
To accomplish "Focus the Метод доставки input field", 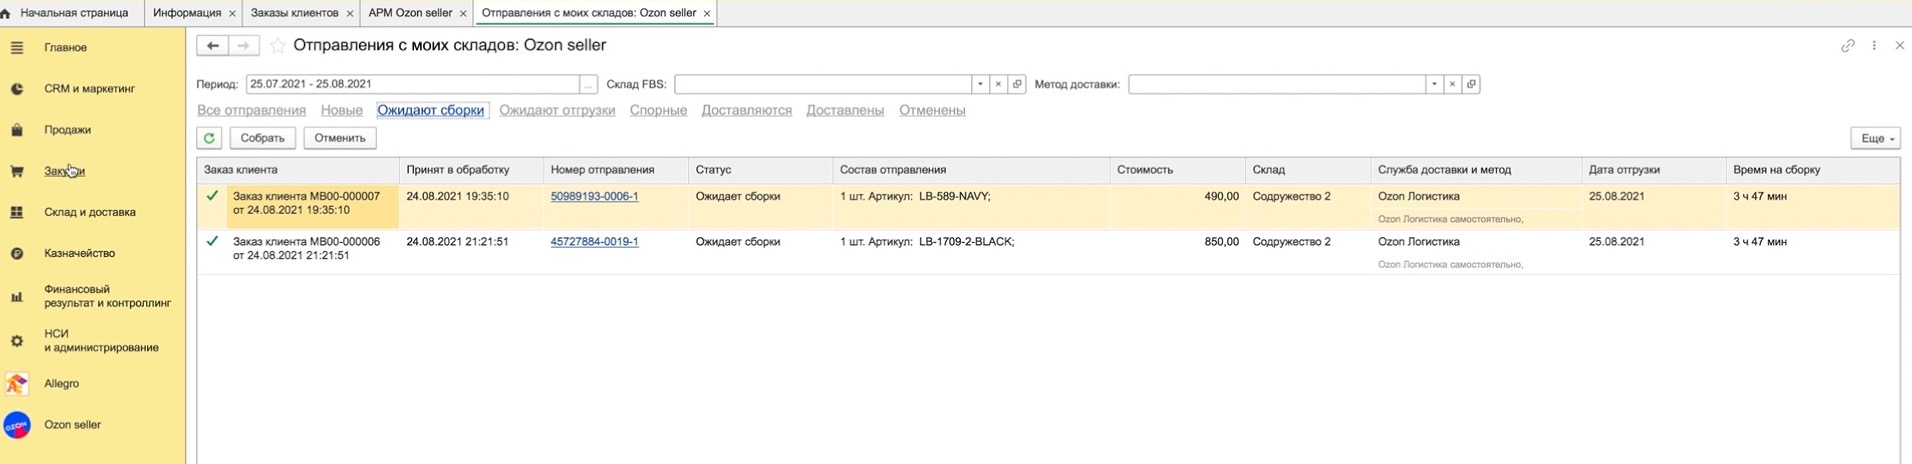I will point(1277,84).
